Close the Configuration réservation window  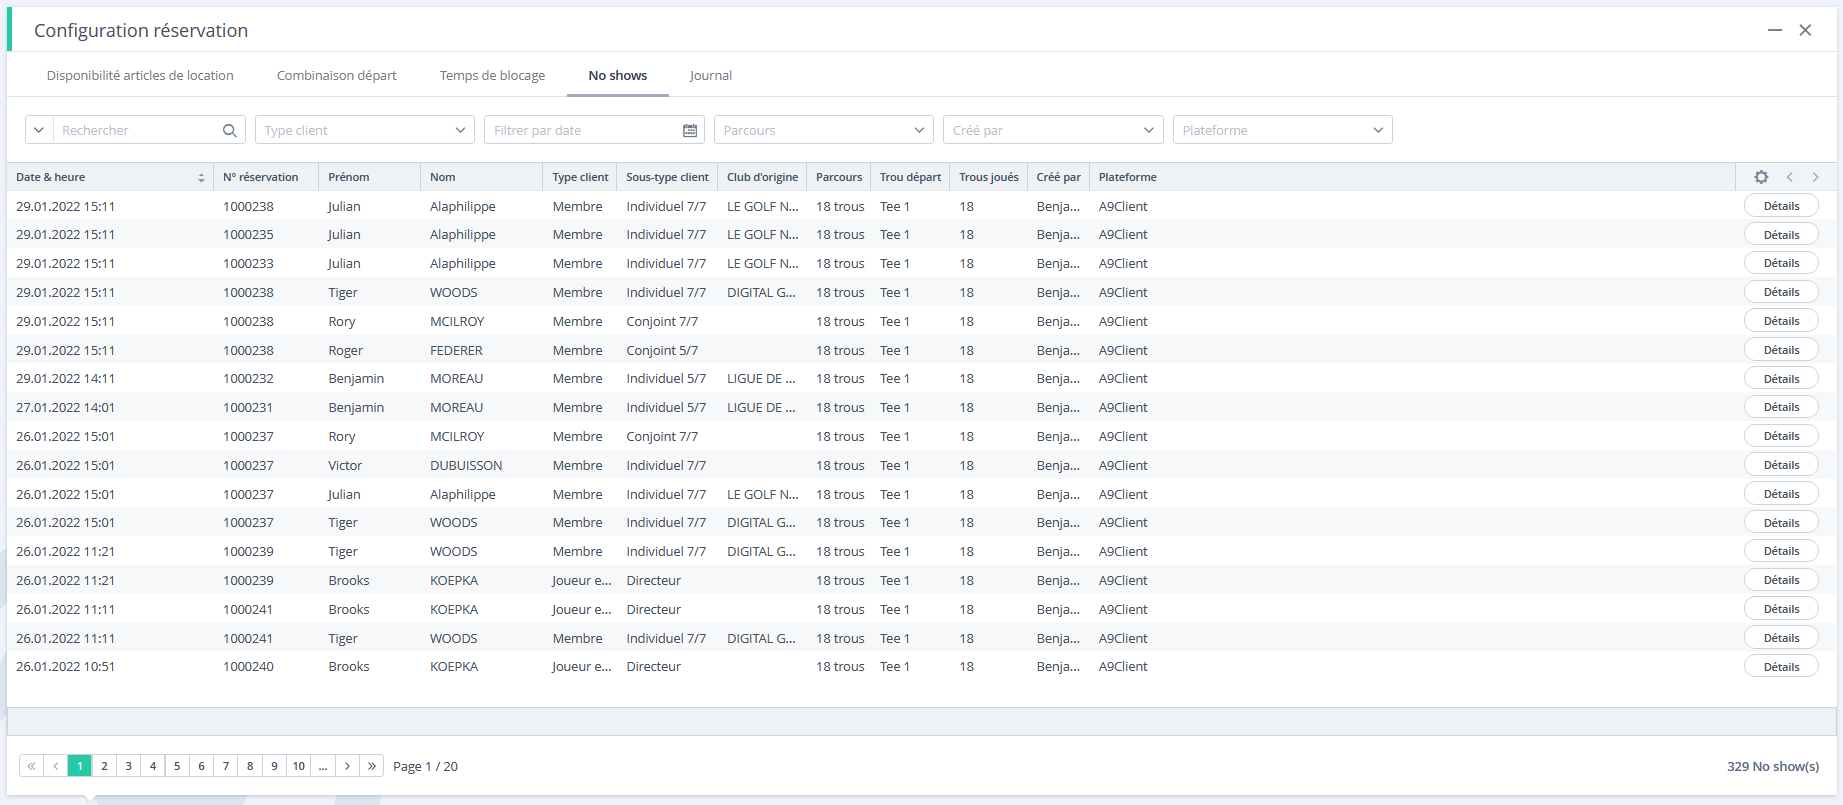[1805, 30]
